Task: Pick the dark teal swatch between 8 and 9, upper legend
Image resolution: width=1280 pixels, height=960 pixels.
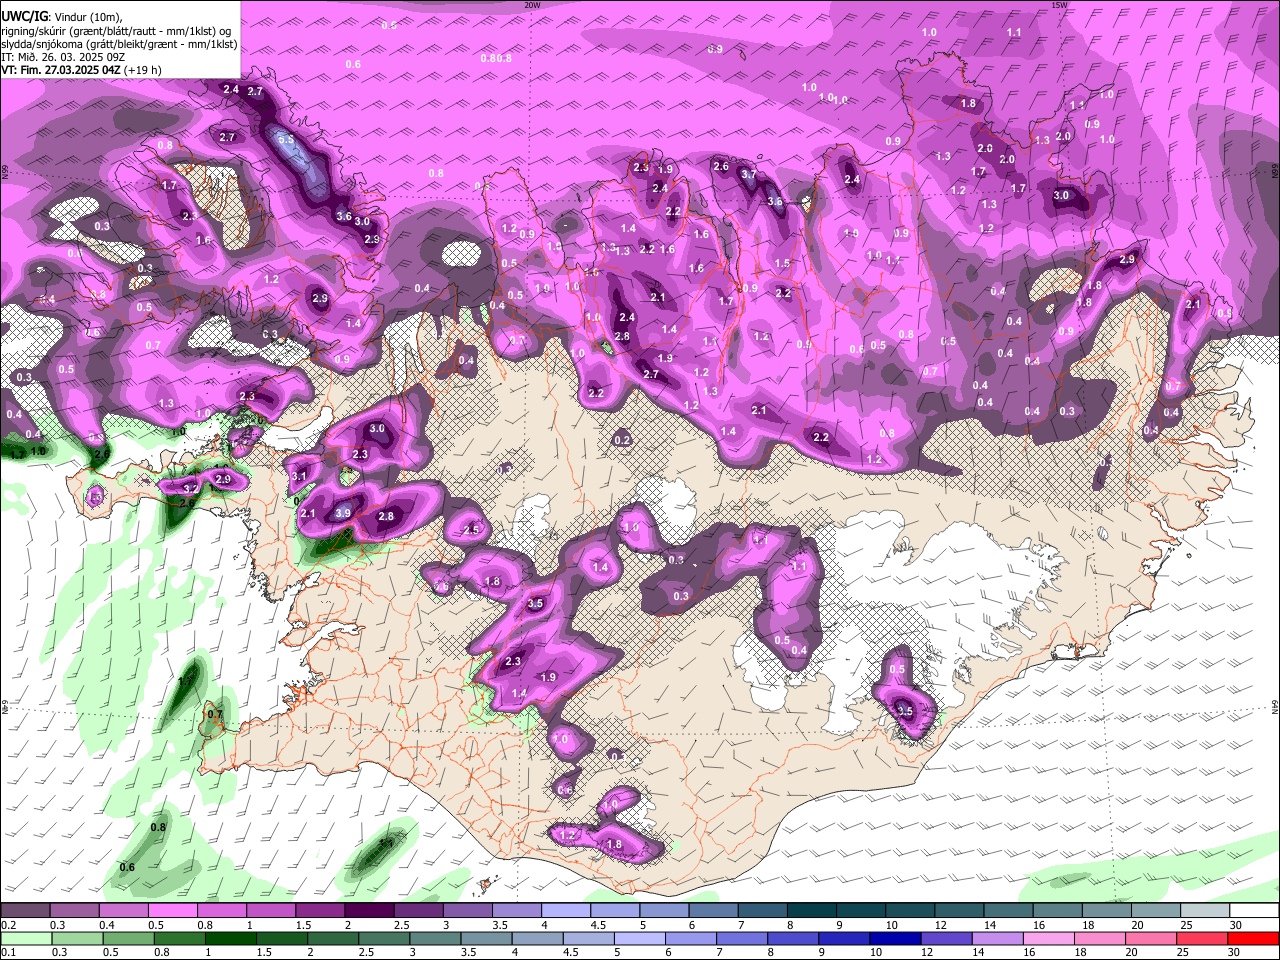Action: (x=812, y=911)
